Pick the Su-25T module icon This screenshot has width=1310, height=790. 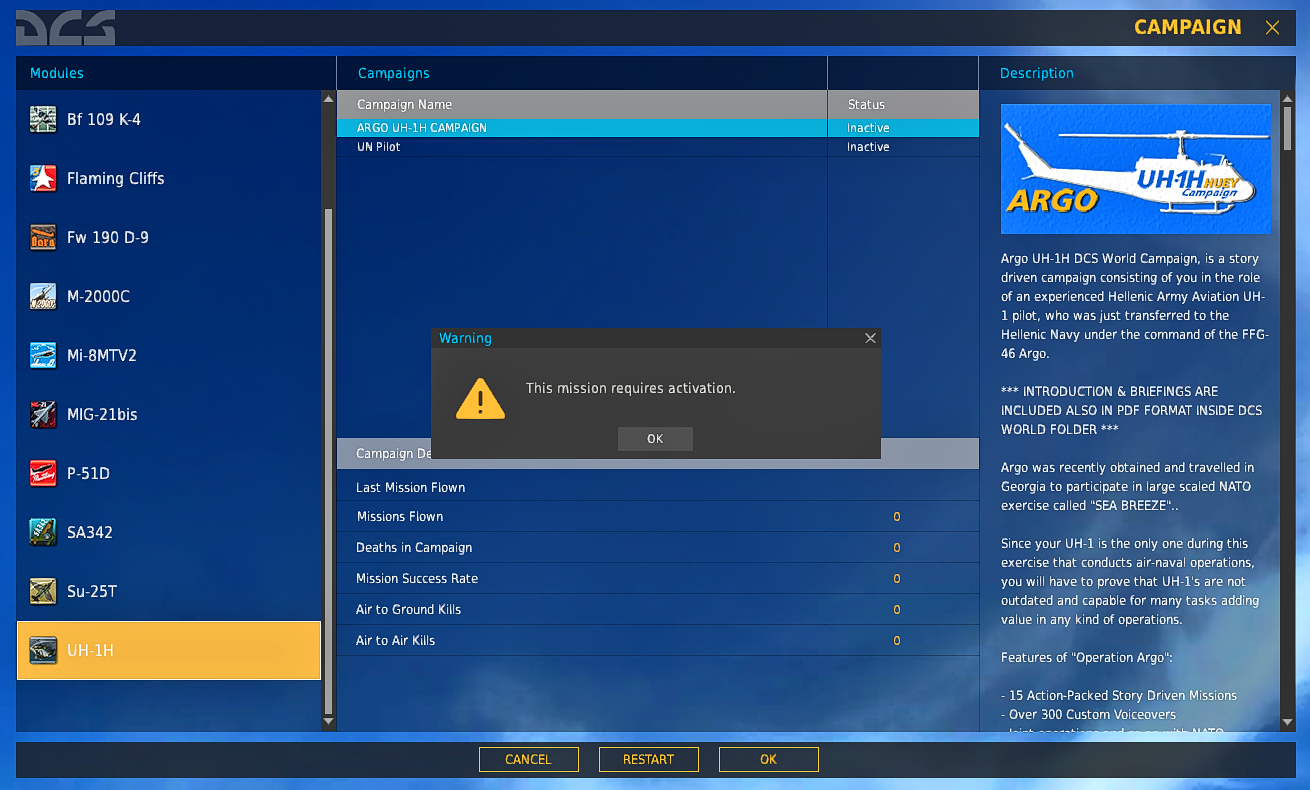[43, 591]
